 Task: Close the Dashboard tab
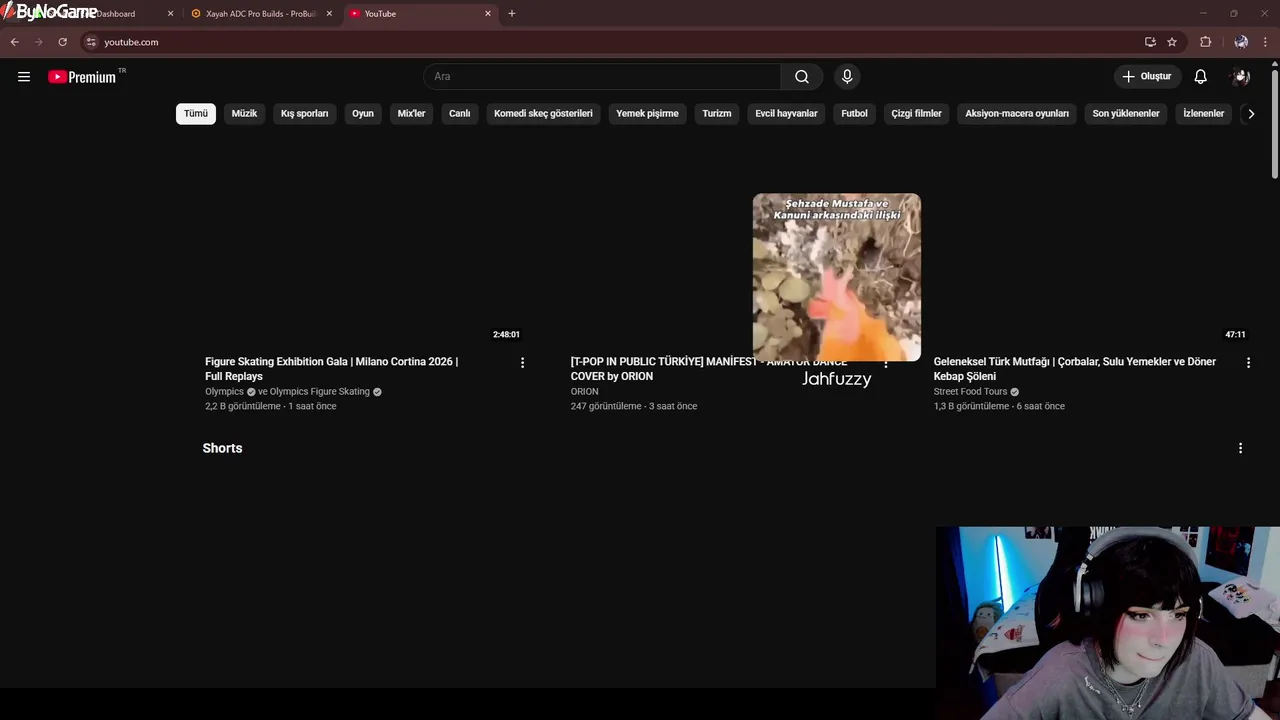(x=170, y=14)
